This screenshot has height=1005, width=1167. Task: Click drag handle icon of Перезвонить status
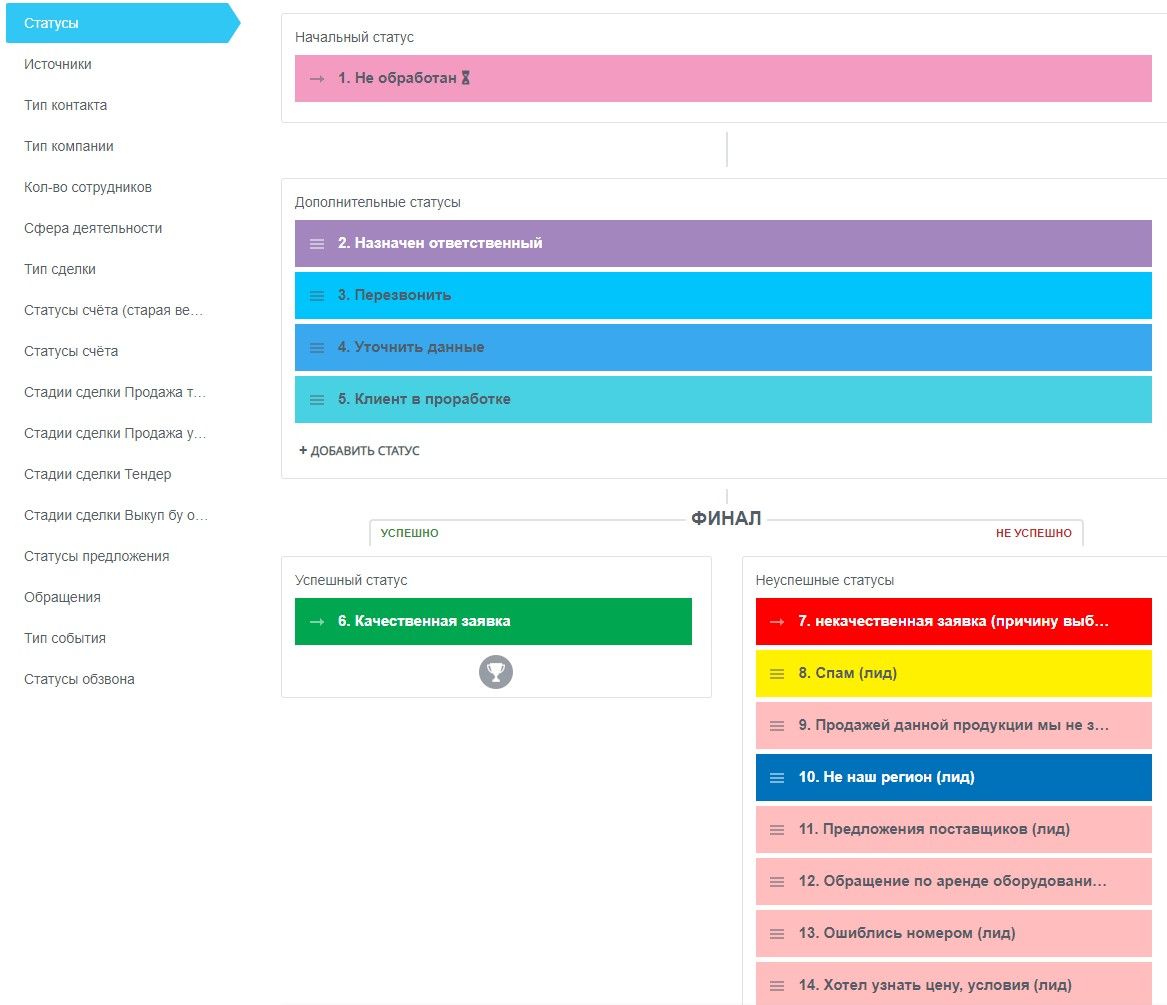[317, 296]
